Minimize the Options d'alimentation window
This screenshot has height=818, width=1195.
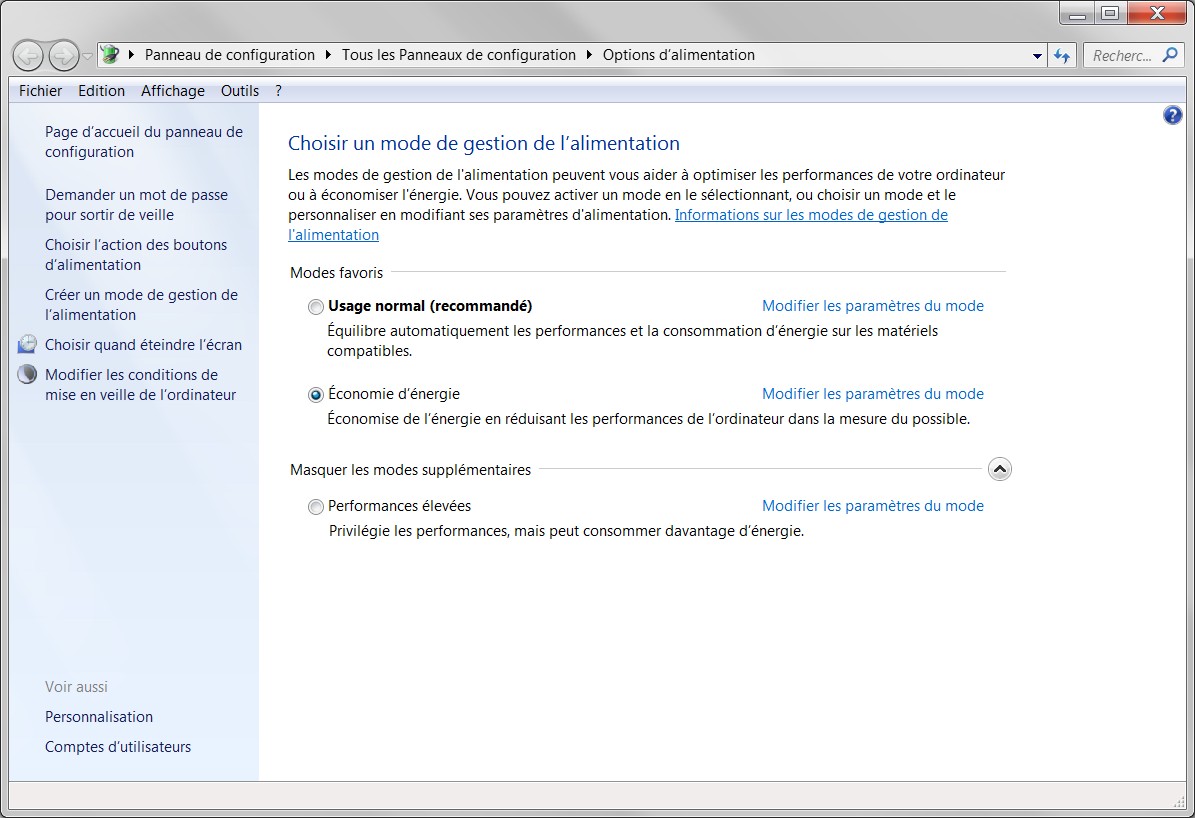[1077, 13]
